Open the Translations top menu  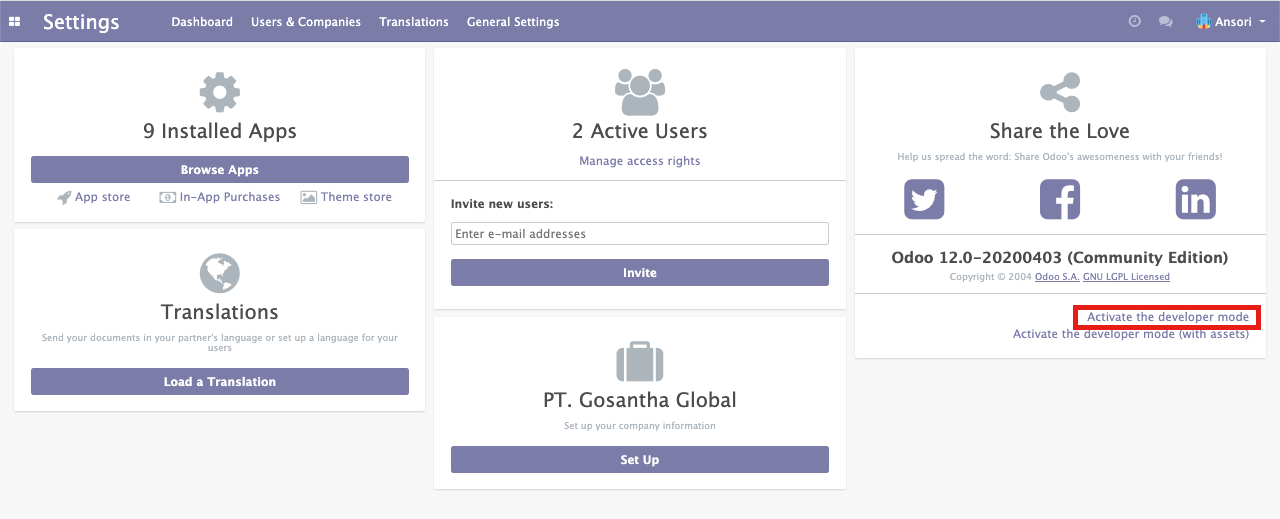click(414, 21)
